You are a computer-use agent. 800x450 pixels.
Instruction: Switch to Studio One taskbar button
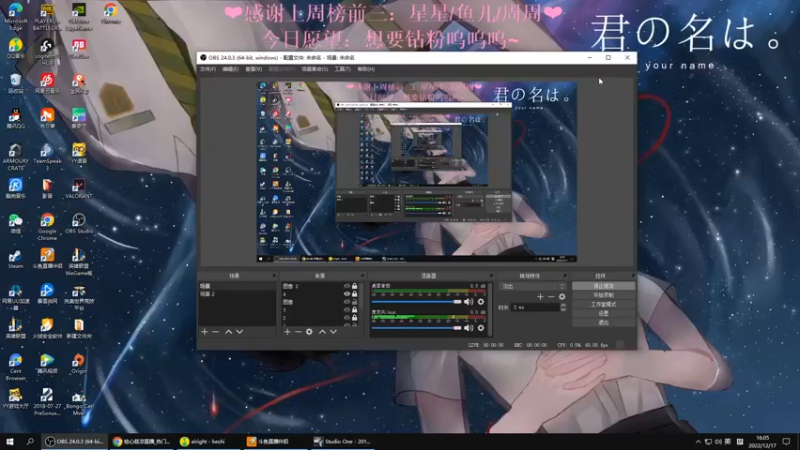point(343,442)
